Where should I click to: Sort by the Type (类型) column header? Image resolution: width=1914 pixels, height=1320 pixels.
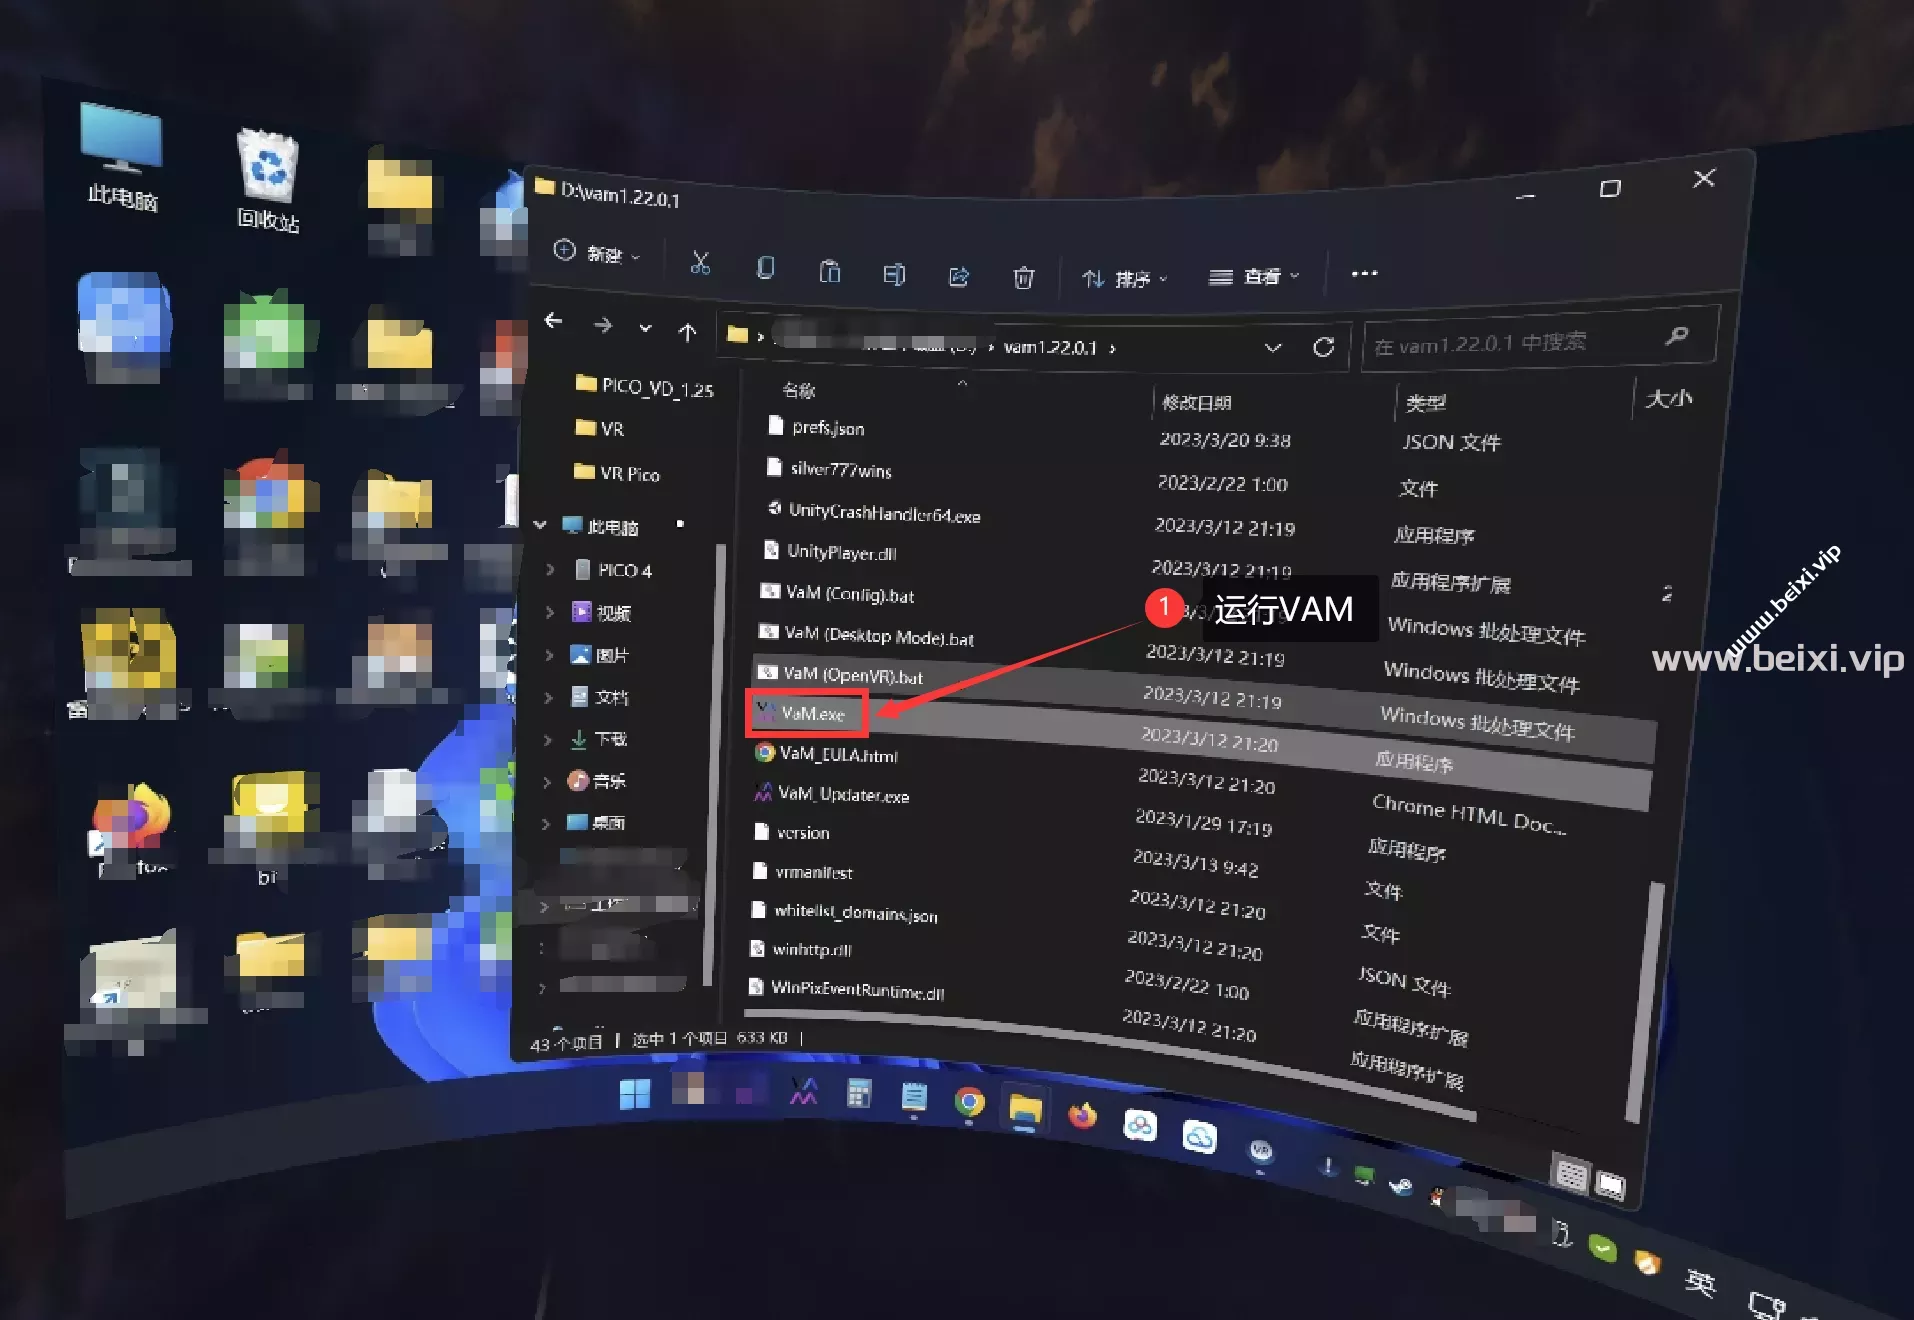point(1425,403)
